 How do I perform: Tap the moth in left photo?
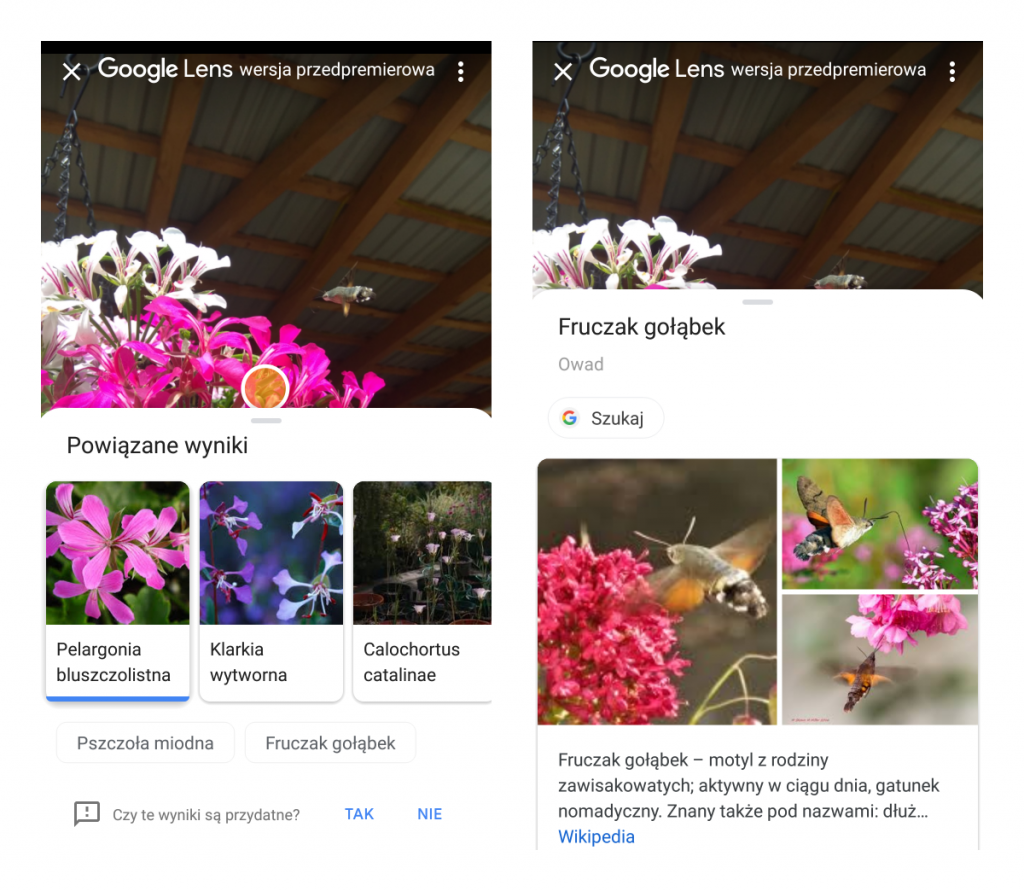click(349, 293)
